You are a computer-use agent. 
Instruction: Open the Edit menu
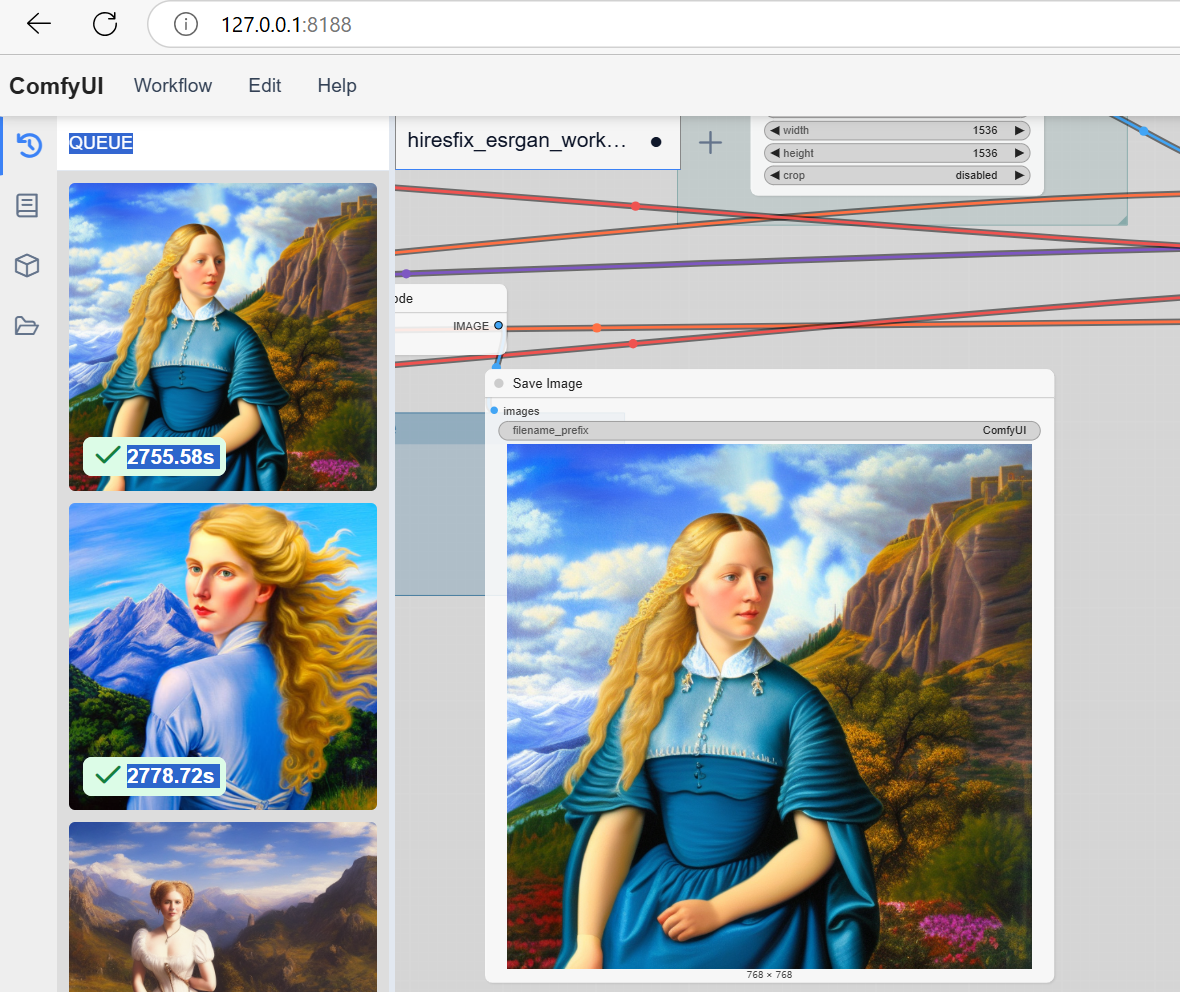[265, 86]
